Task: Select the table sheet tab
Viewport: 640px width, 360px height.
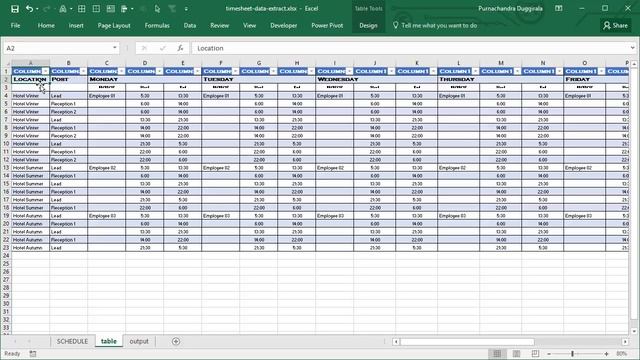Action: tap(109, 341)
